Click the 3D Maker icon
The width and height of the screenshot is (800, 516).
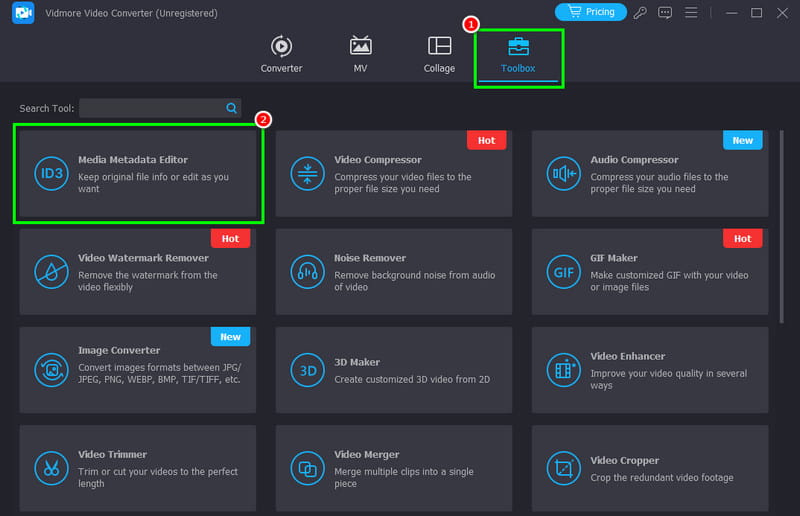307,370
